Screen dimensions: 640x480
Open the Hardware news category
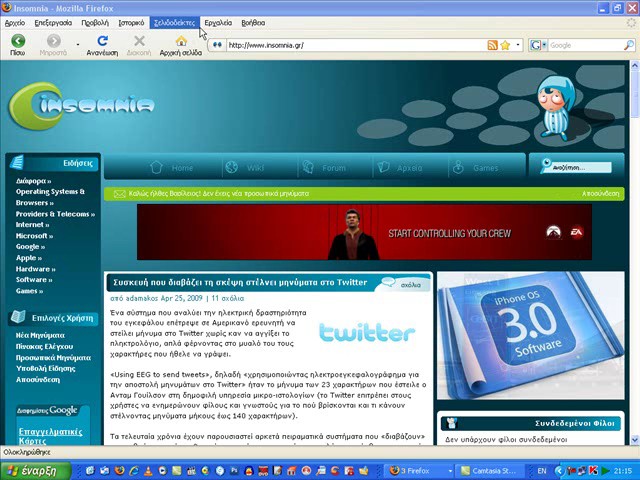pyautogui.click(x=36, y=269)
